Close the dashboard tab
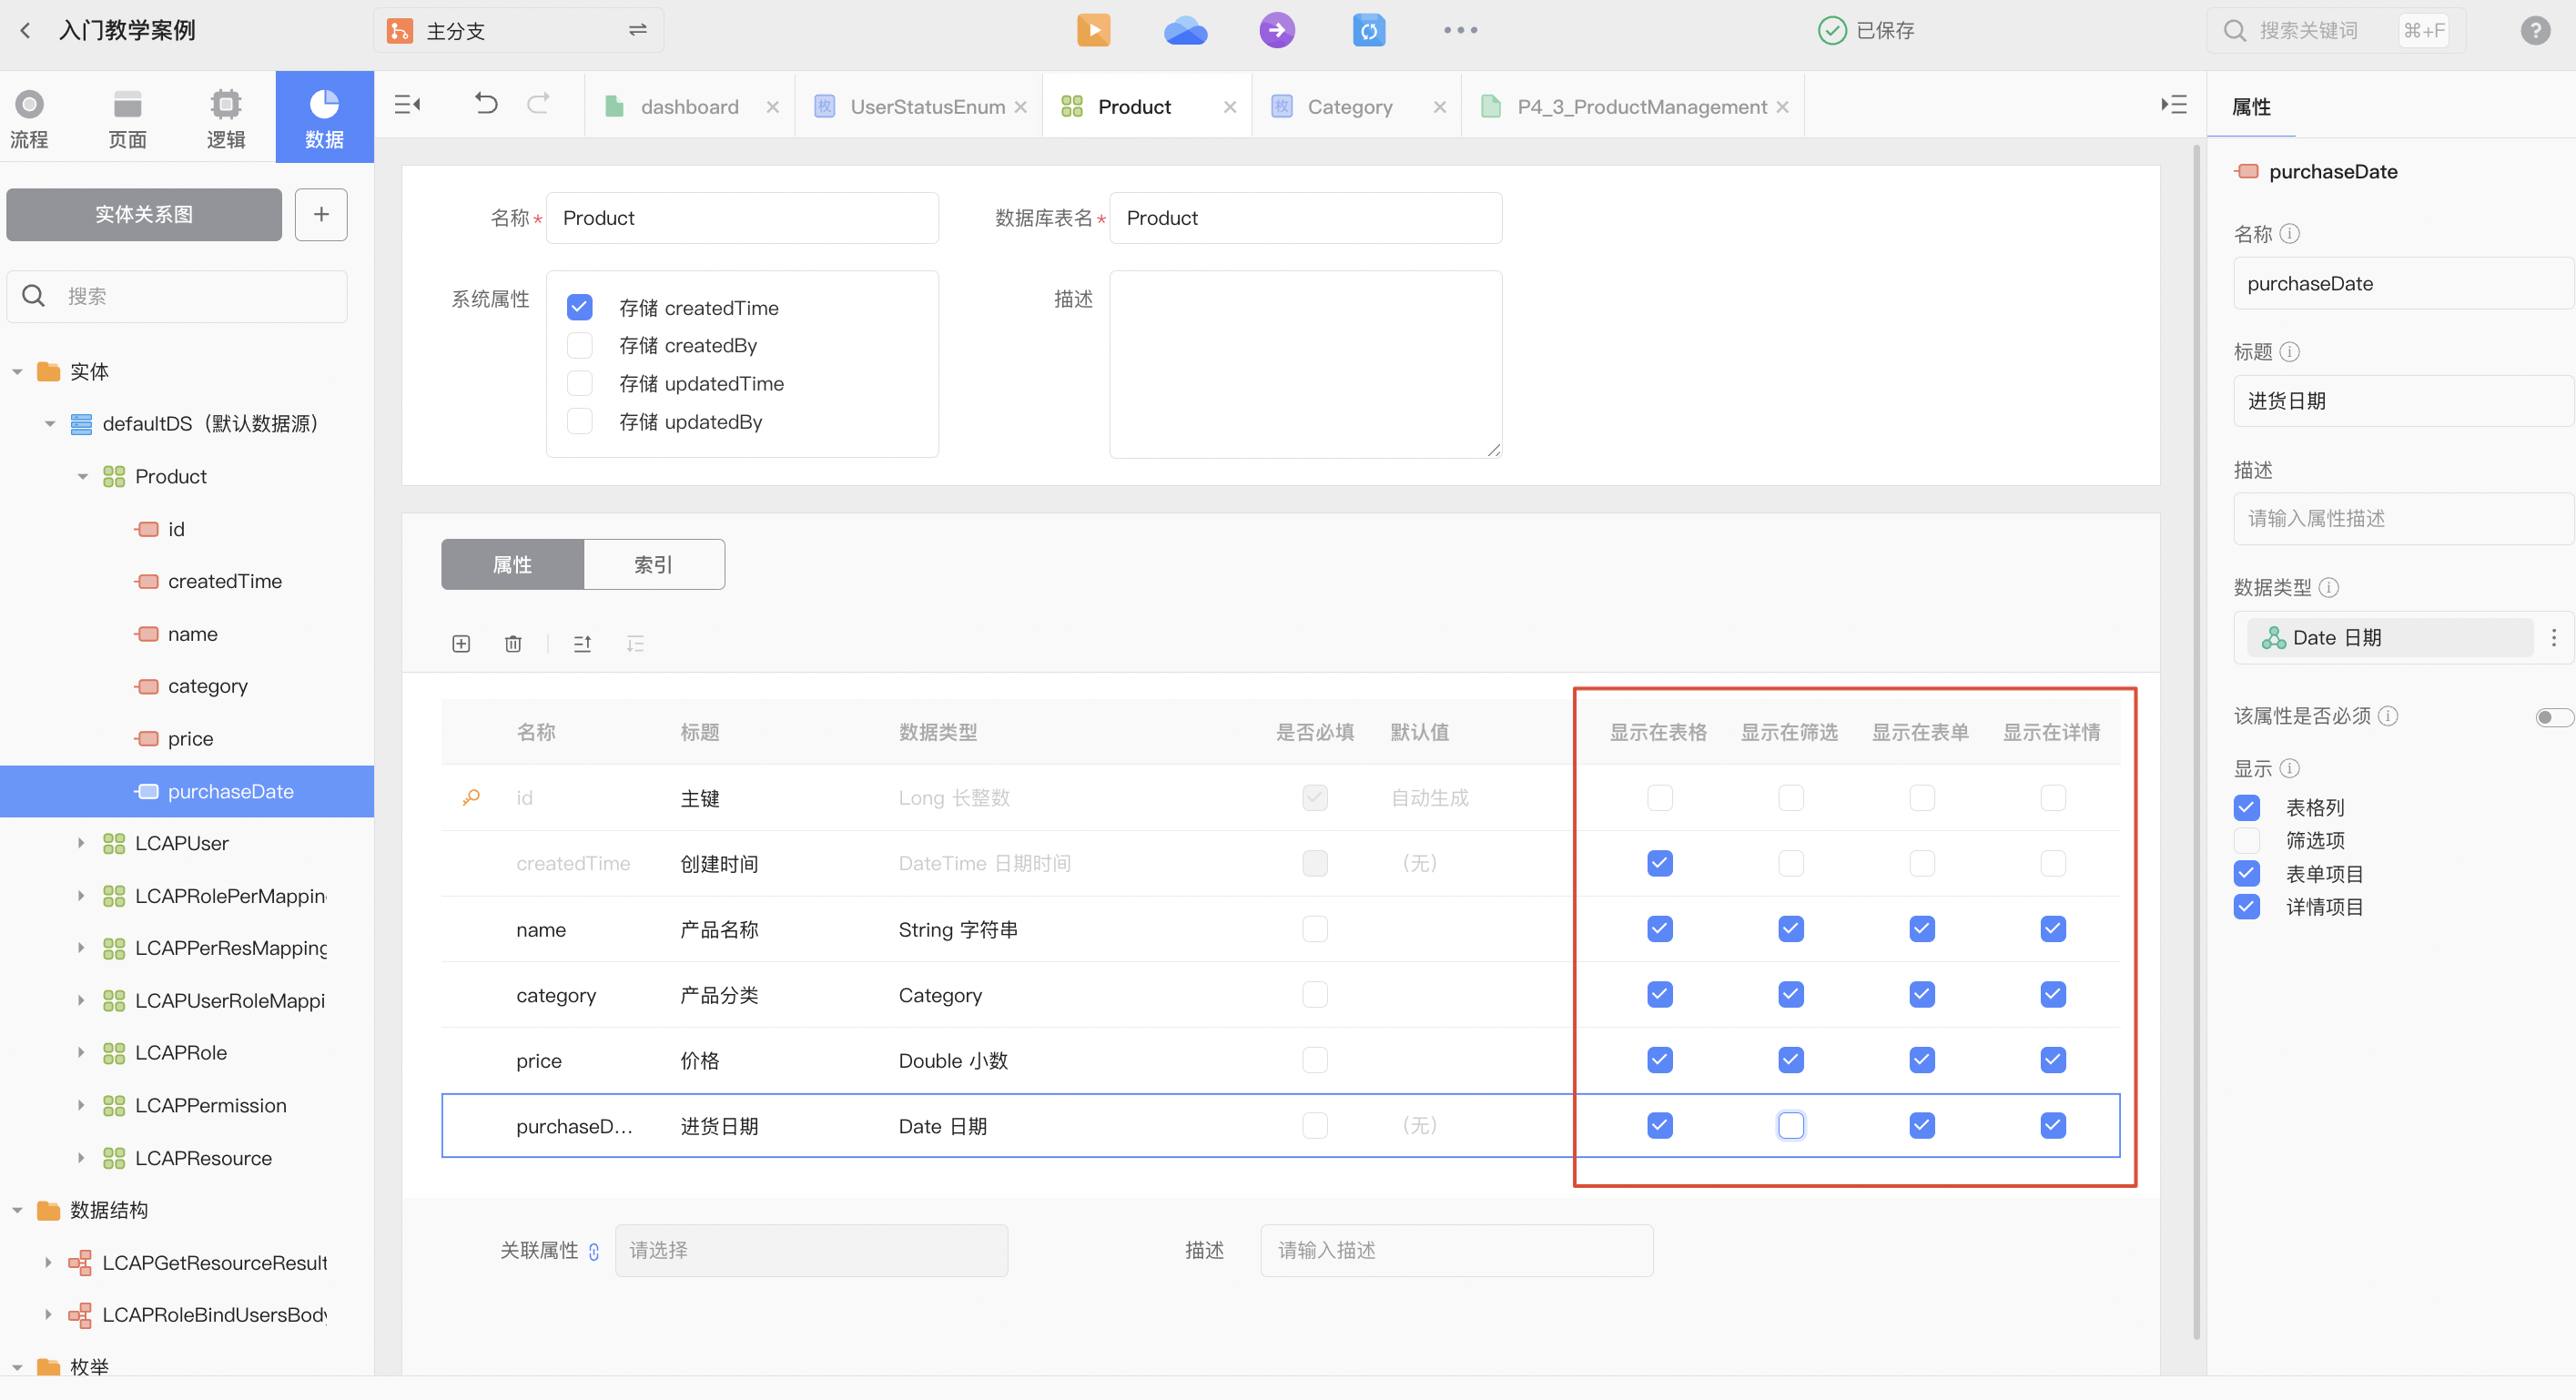The image size is (2576, 1400). pos(772,106)
